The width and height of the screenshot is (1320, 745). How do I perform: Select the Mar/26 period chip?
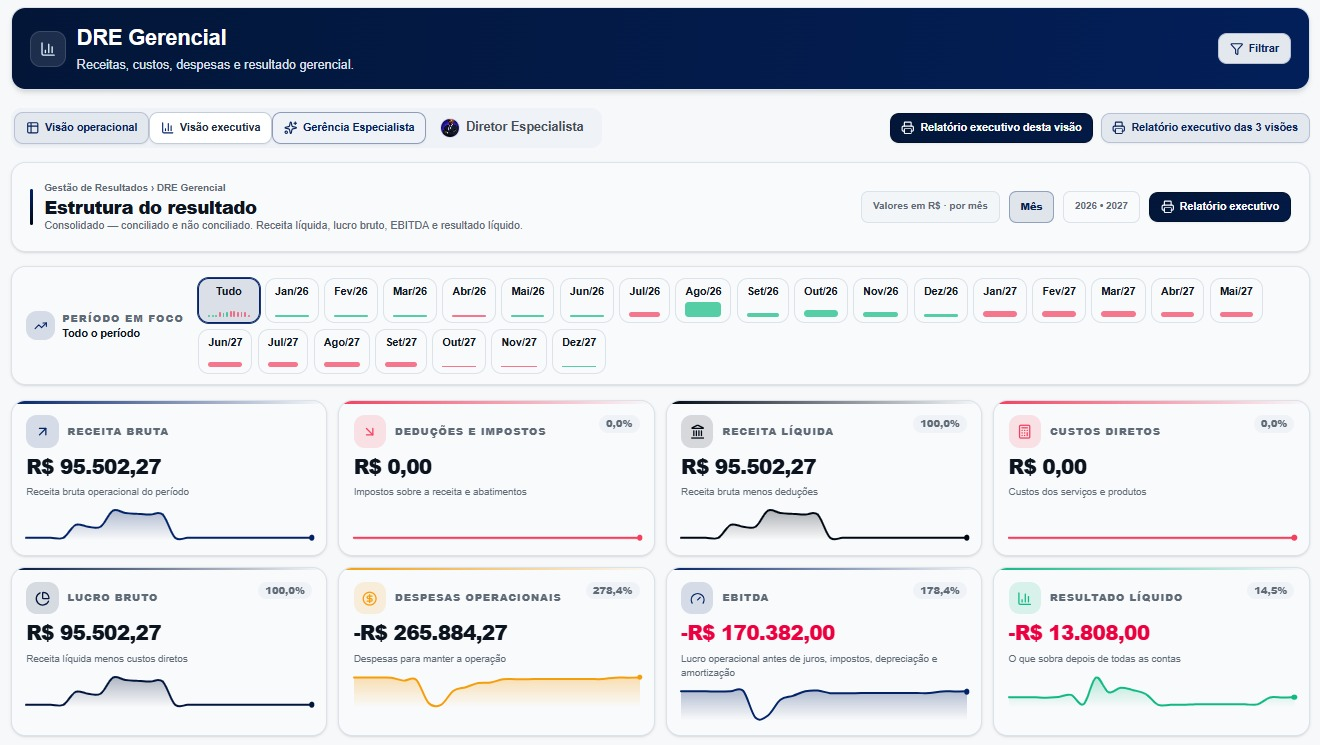410,300
